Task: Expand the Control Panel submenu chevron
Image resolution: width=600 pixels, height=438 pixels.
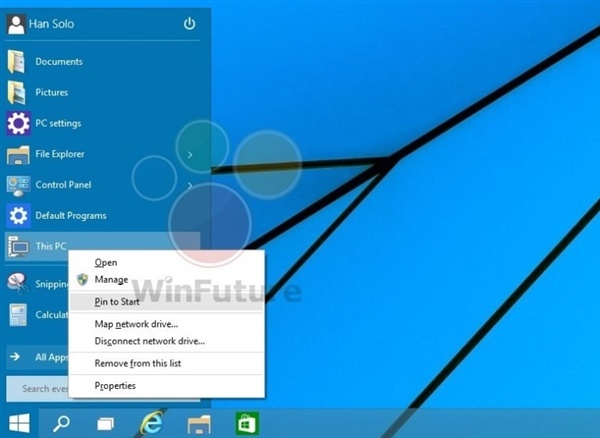Action: point(190,186)
